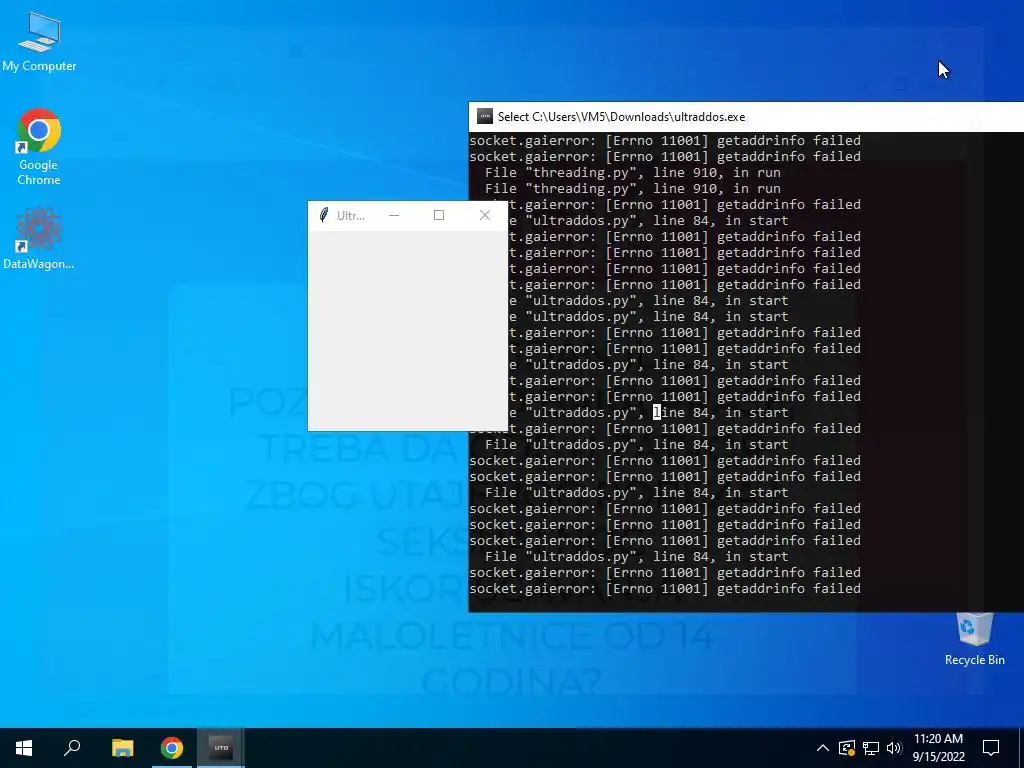This screenshot has width=1024, height=768.
Task: Click the ultraddos.exe console title text
Action: [621, 117]
